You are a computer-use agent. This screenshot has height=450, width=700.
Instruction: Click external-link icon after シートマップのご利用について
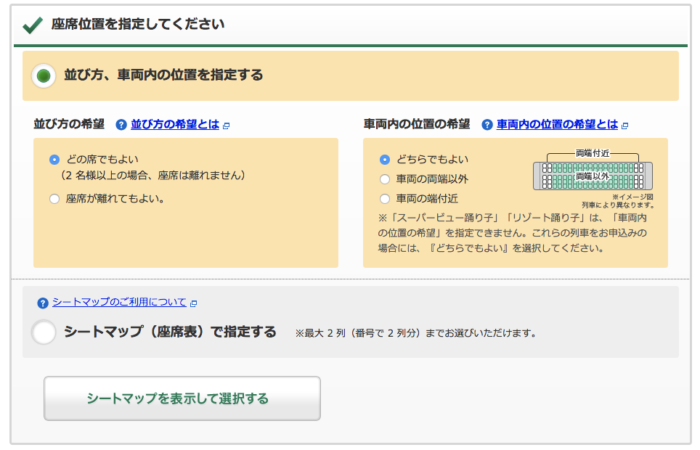point(194,303)
